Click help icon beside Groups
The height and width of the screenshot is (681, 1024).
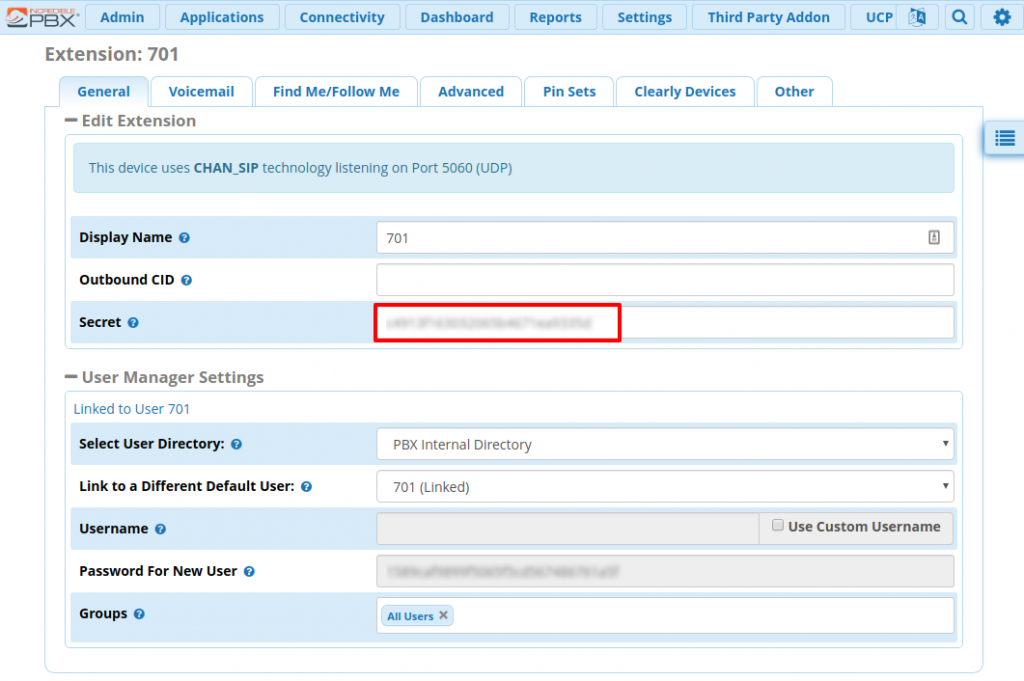point(139,614)
